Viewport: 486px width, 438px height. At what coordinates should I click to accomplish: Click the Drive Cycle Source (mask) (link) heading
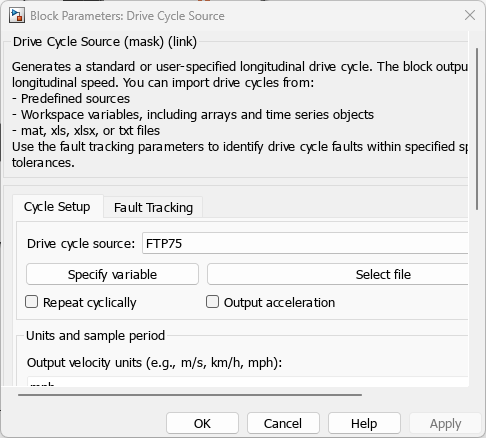point(105,42)
